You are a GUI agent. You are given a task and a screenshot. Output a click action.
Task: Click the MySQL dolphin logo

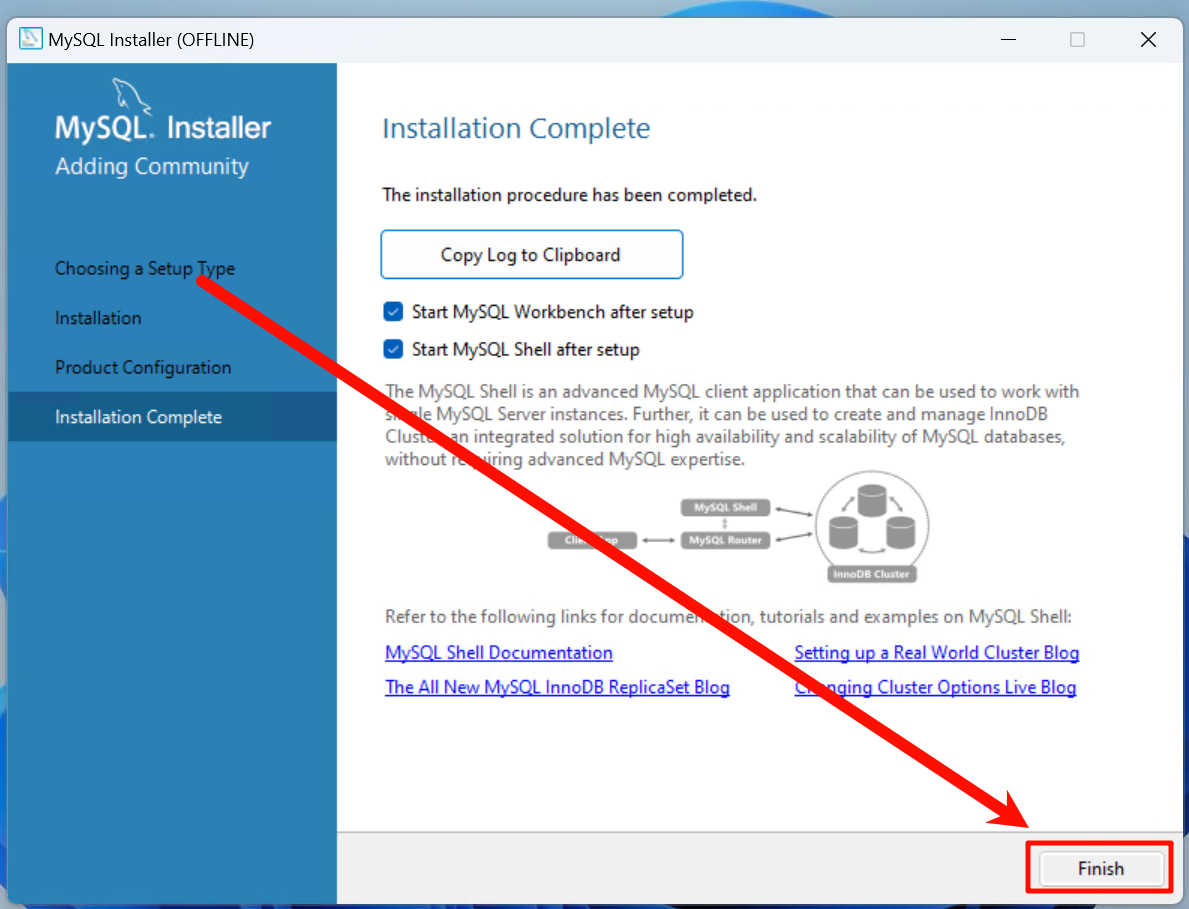click(131, 97)
